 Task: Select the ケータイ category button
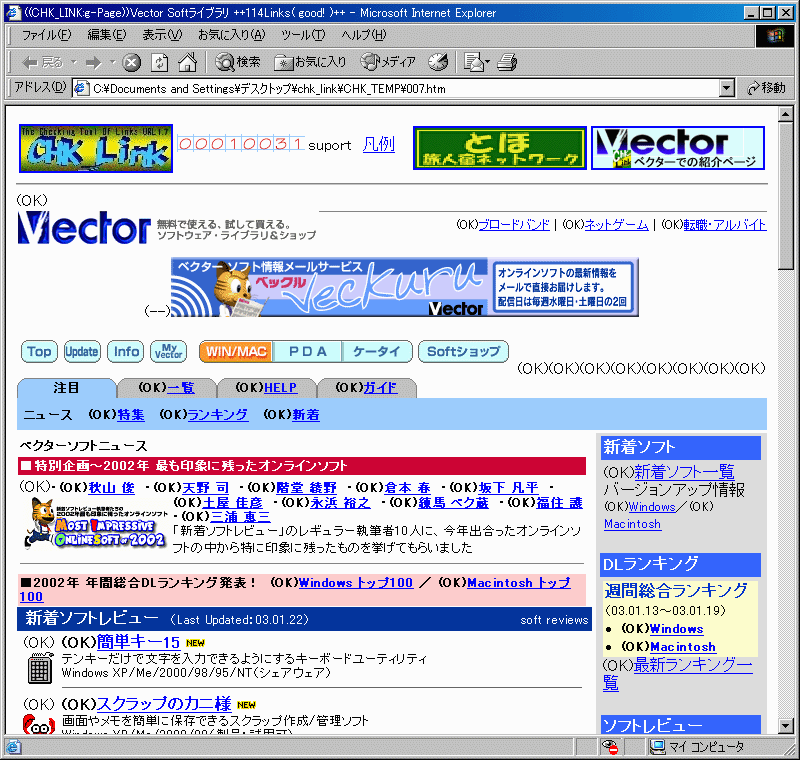click(377, 351)
